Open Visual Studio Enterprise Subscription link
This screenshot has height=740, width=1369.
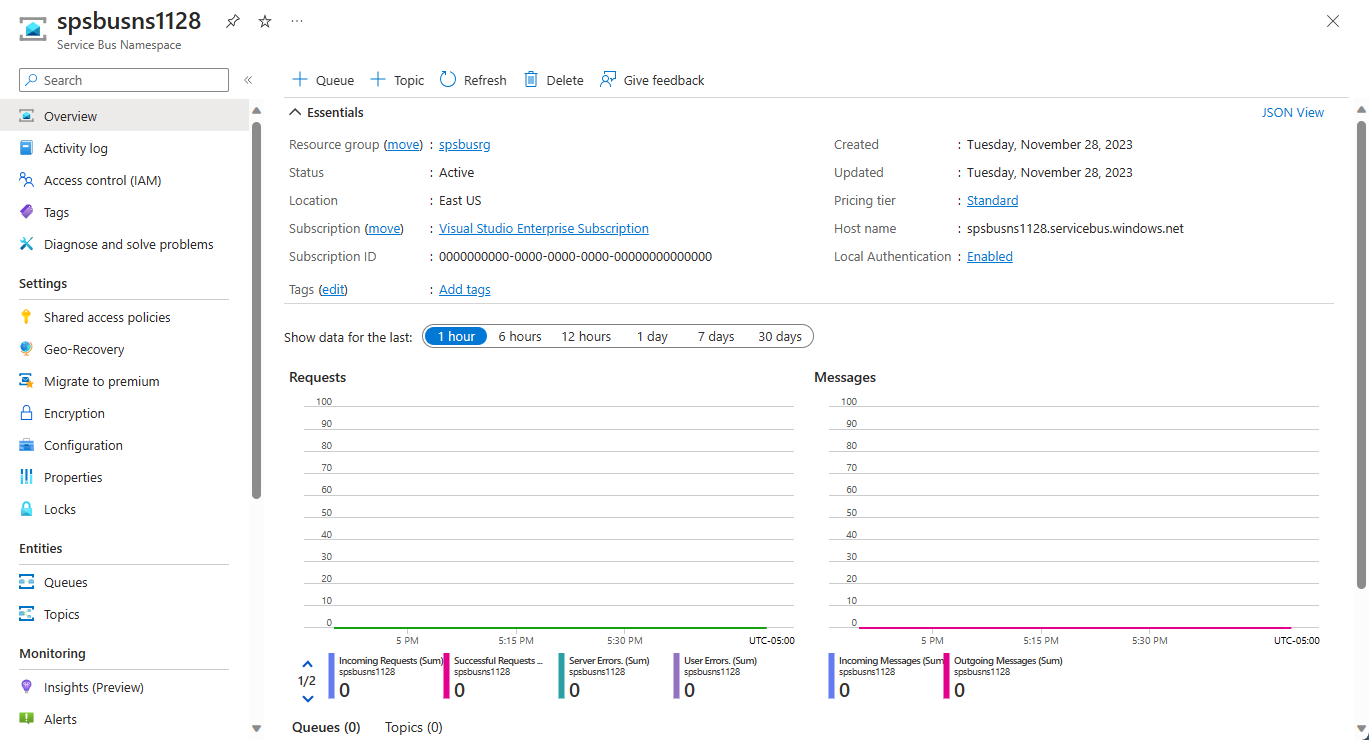click(x=544, y=228)
